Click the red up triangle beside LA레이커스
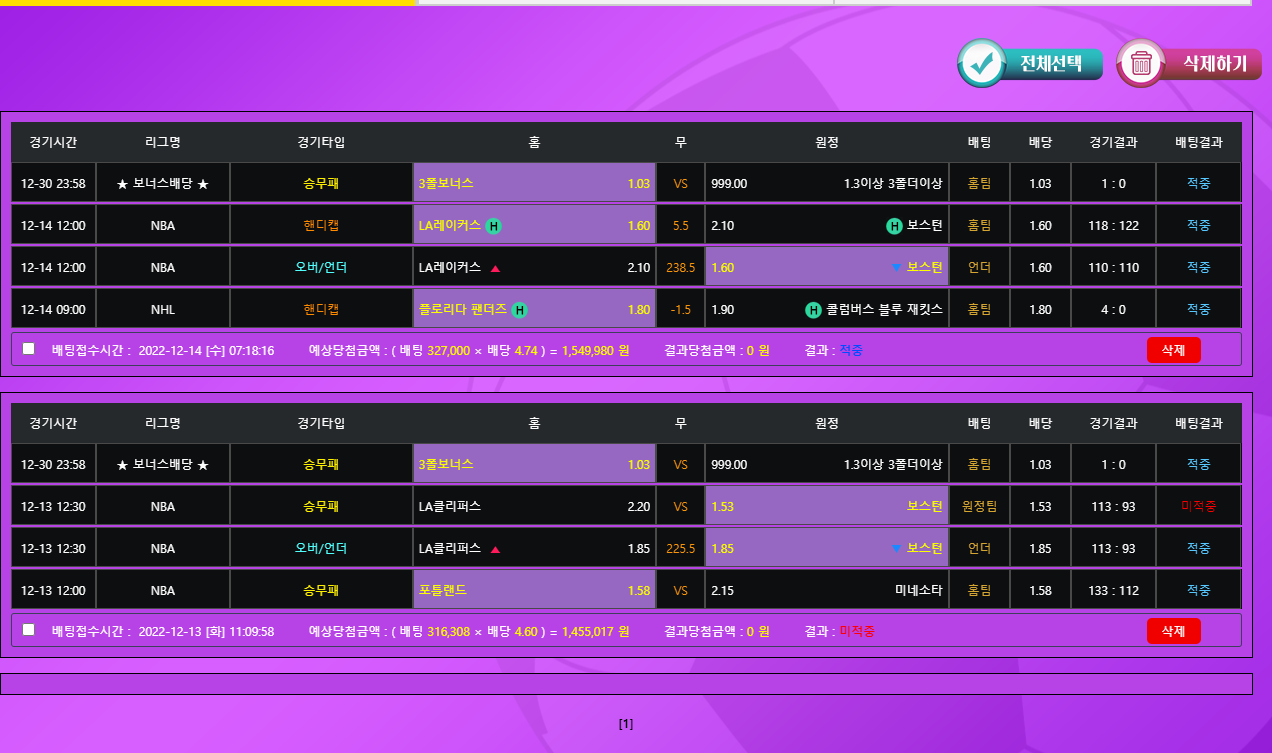The width and height of the screenshot is (1272, 753). pyautogui.click(x=495, y=268)
